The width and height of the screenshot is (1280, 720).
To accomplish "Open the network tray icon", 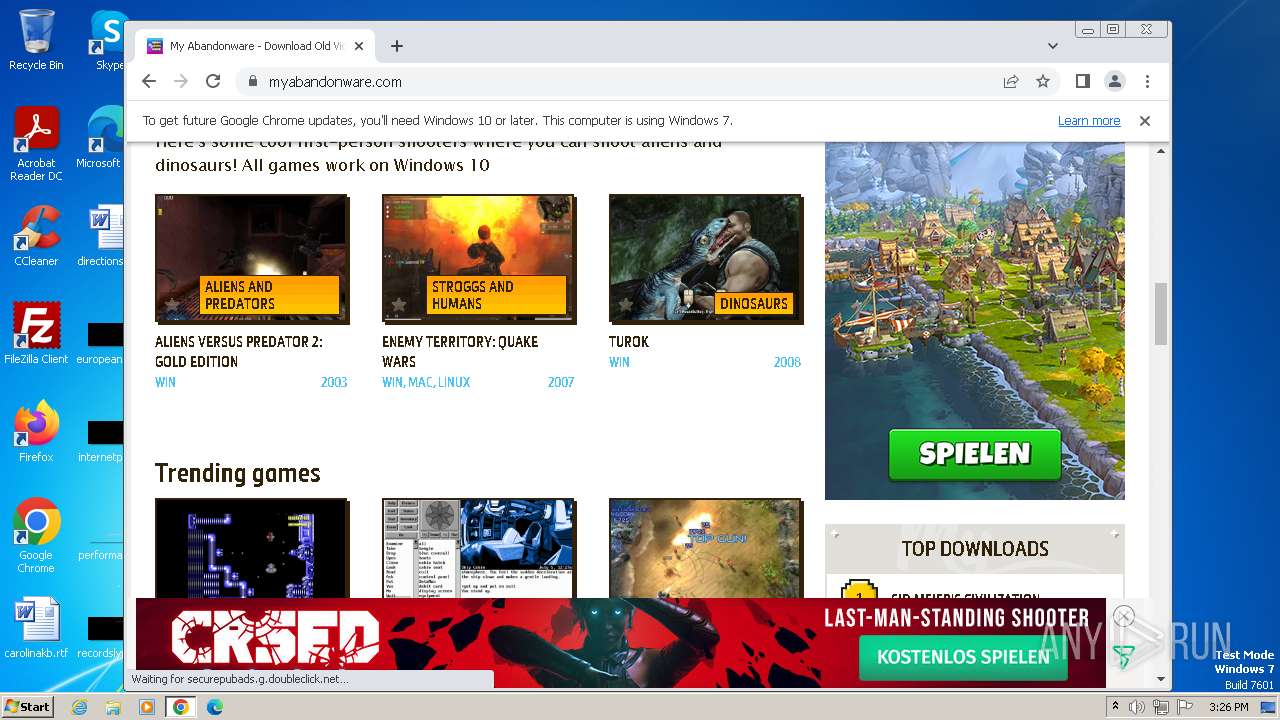I will [1161, 707].
